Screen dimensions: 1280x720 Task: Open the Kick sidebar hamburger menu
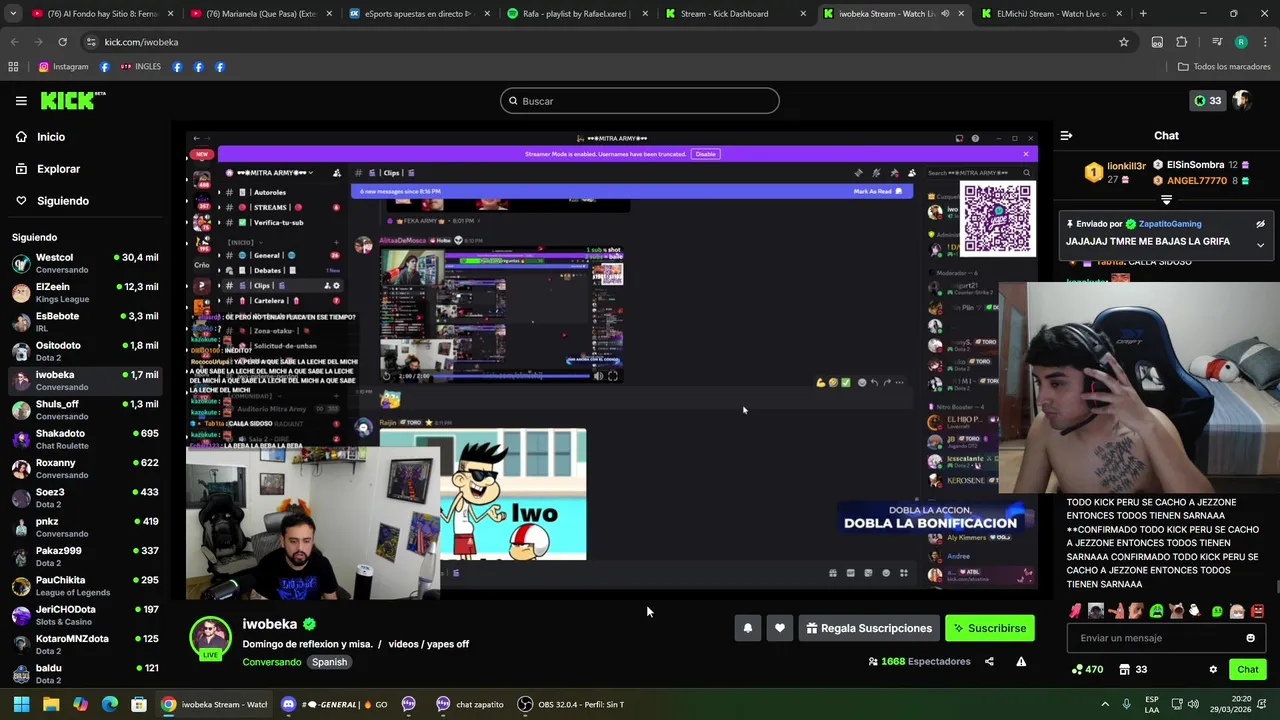(21, 101)
